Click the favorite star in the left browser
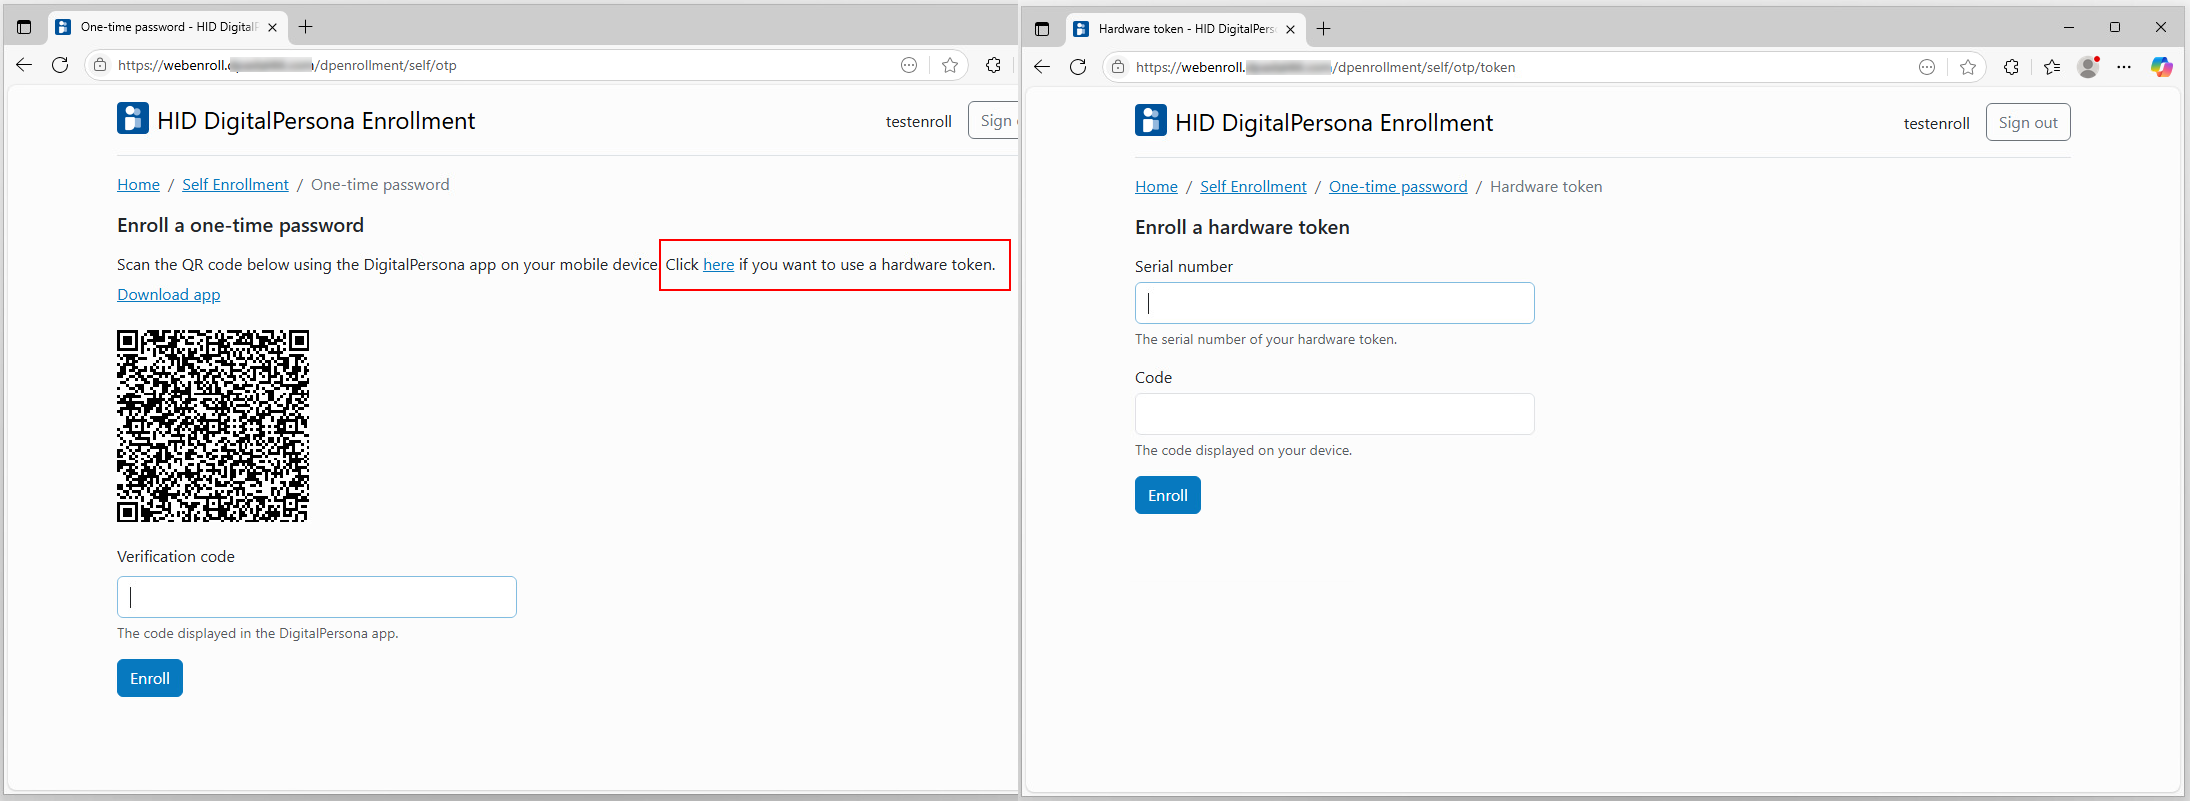 click(x=949, y=65)
